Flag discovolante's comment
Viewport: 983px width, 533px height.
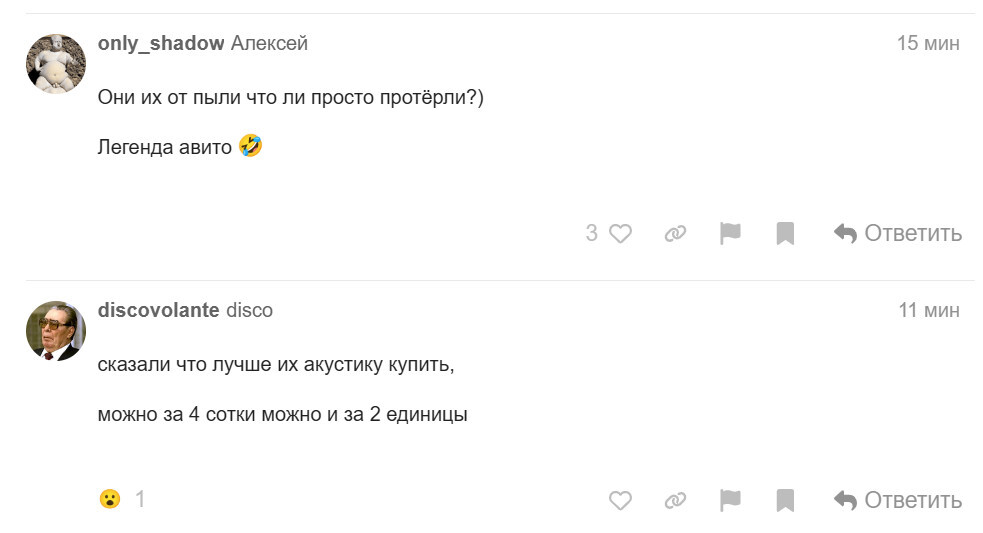tap(730, 500)
